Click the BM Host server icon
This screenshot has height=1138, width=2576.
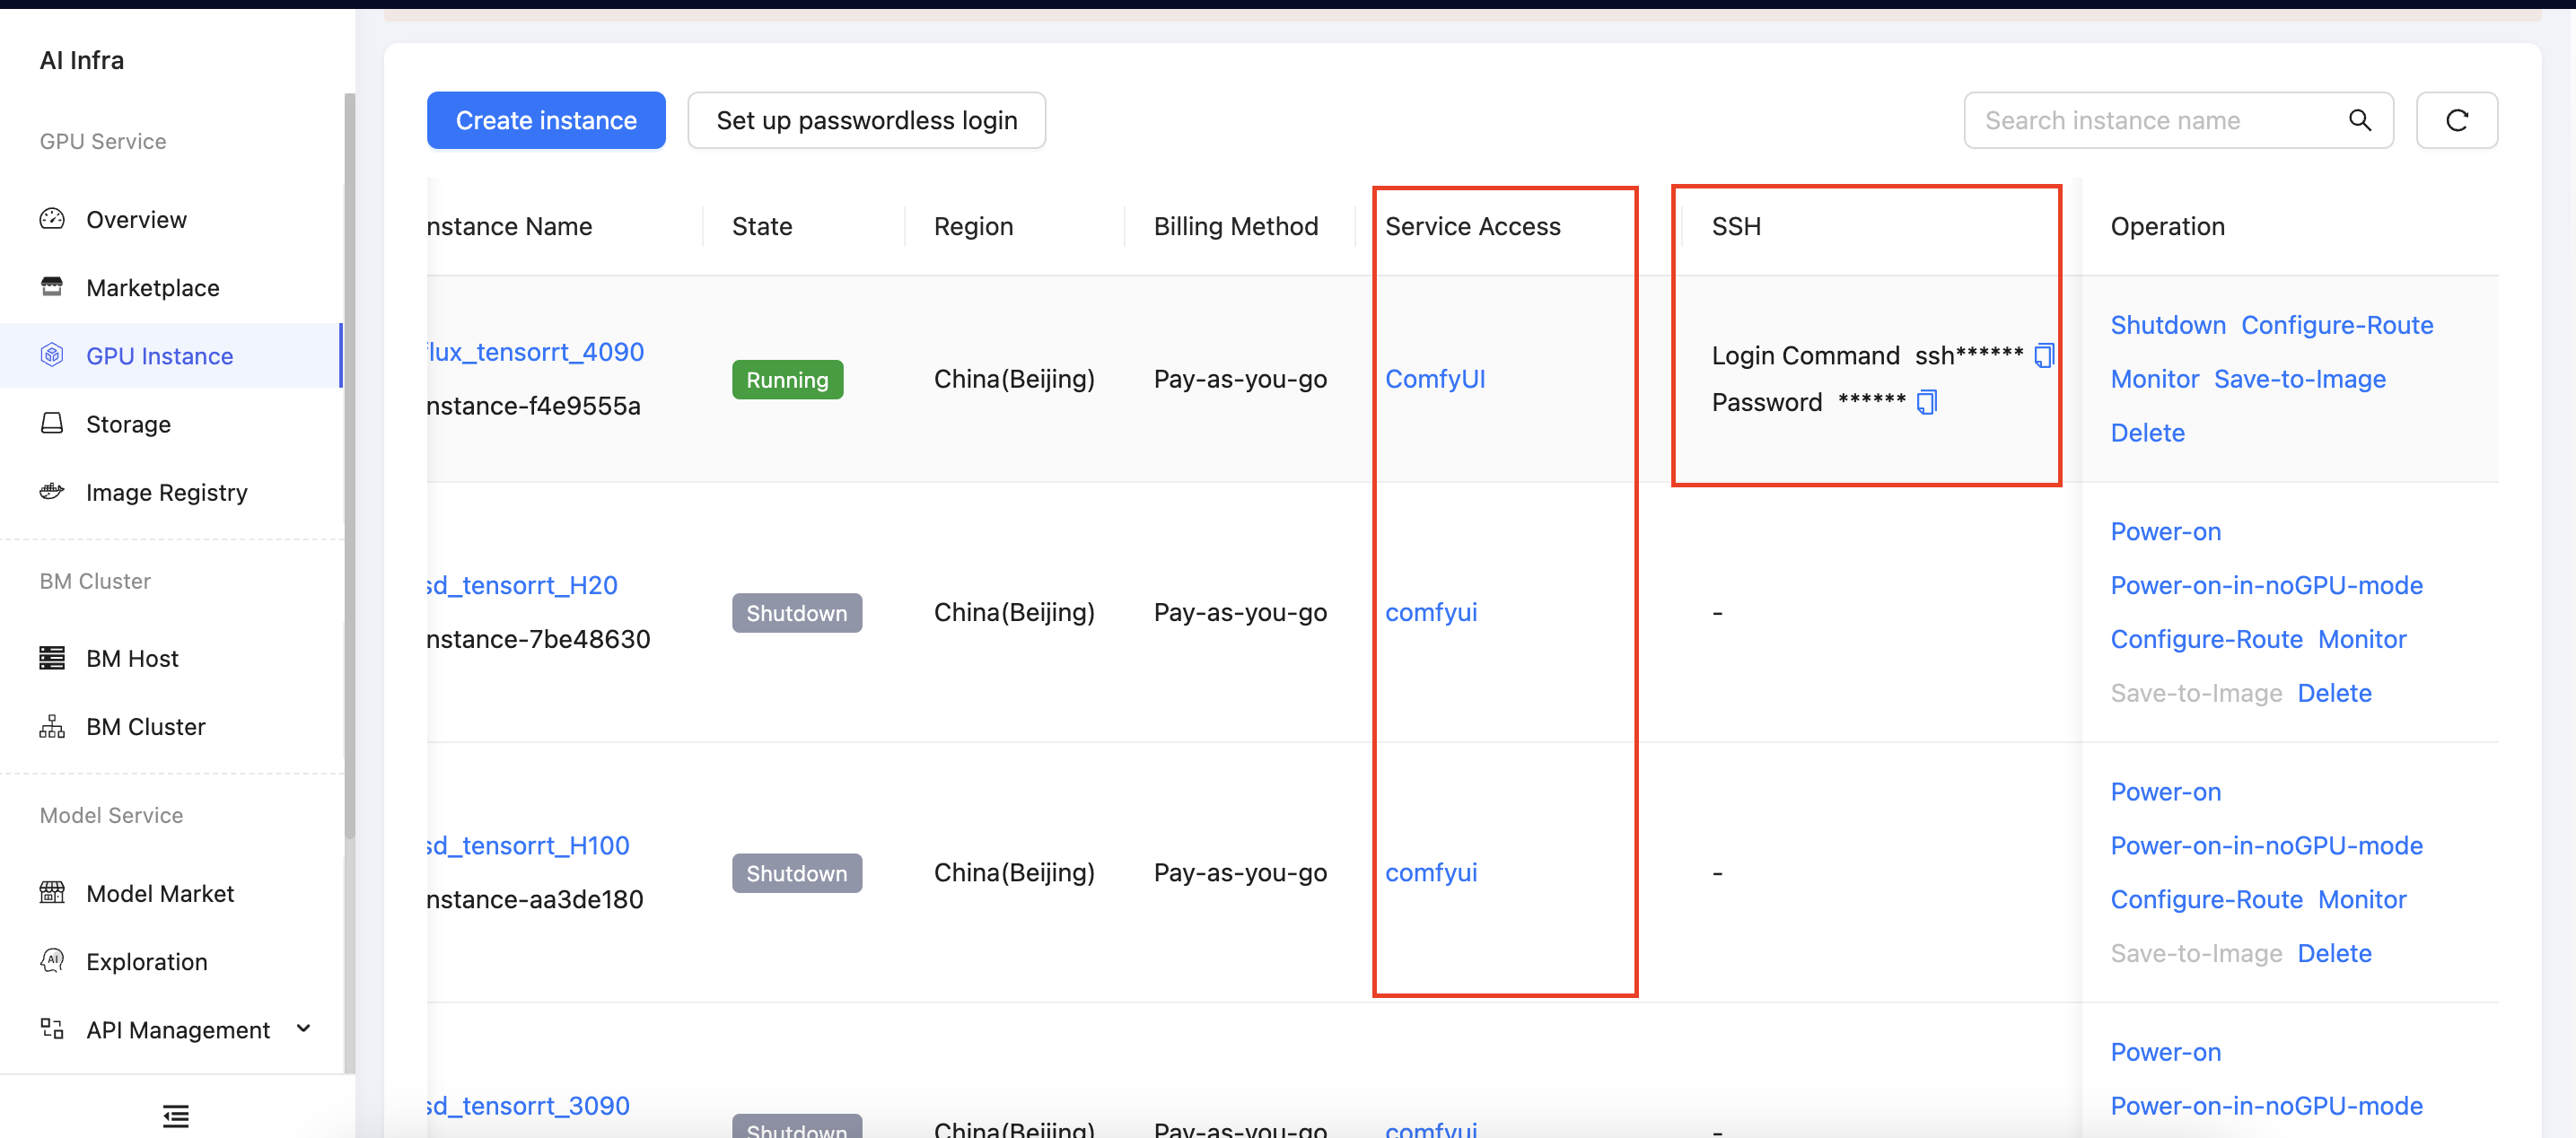click(52, 658)
